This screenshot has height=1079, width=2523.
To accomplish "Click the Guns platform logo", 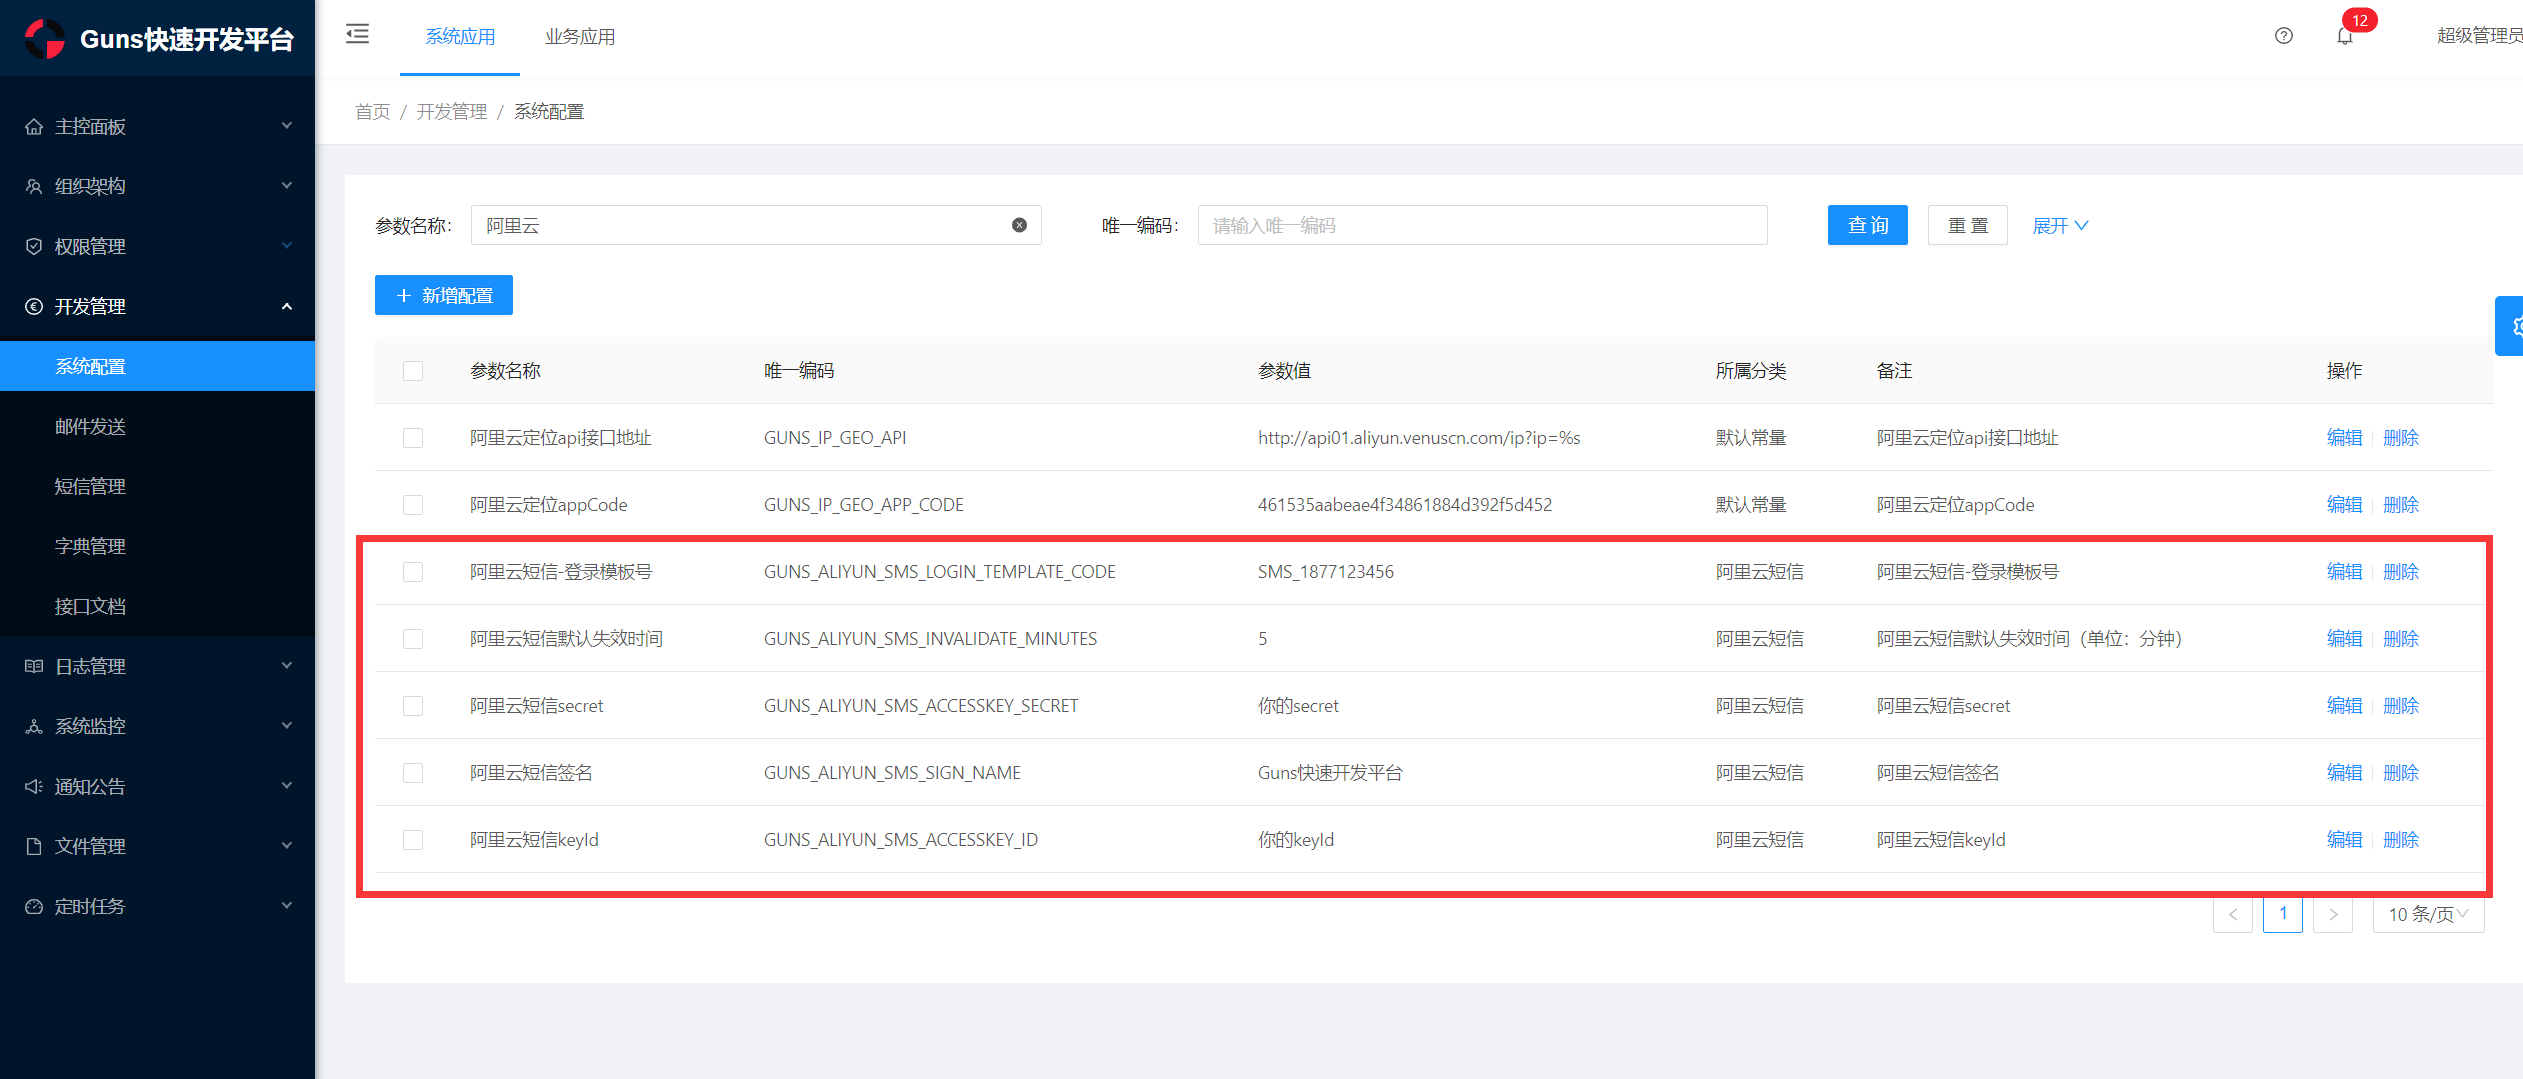I will click(44, 39).
